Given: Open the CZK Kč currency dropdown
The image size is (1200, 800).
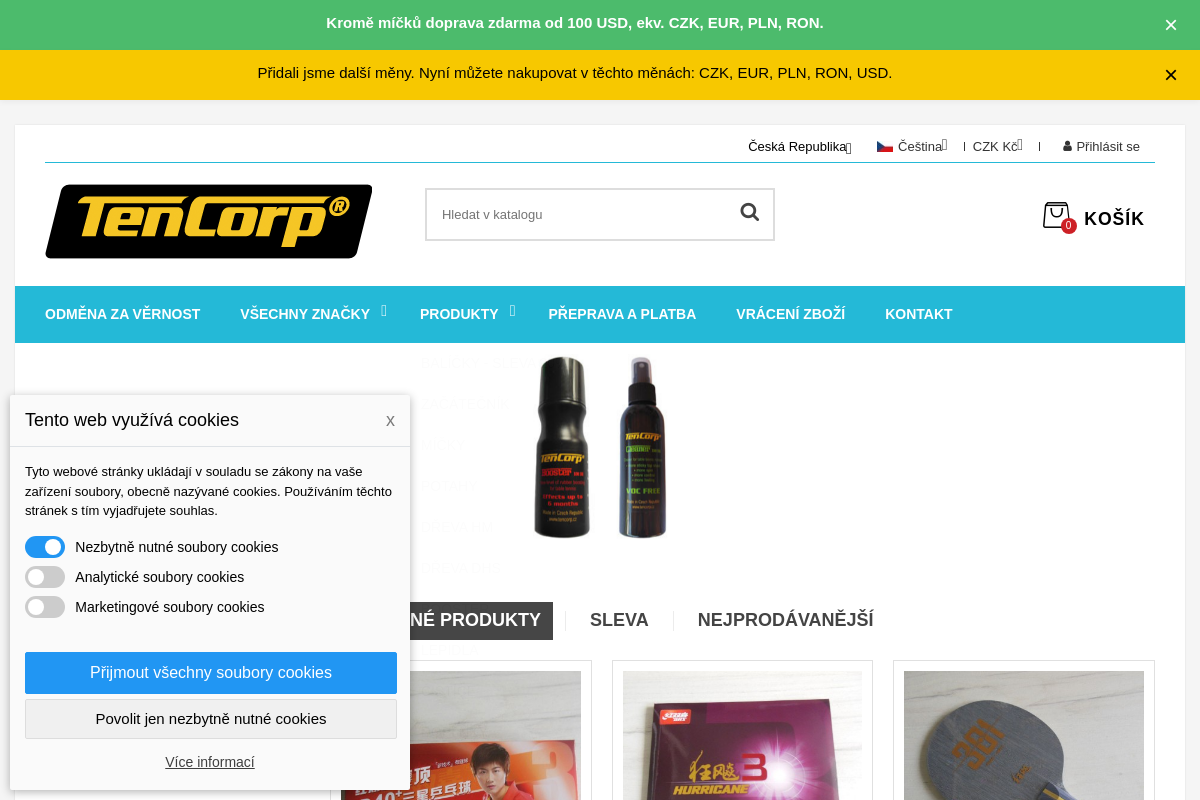Looking at the screenshot, I should pyautogui.click(x=997, y=147).
